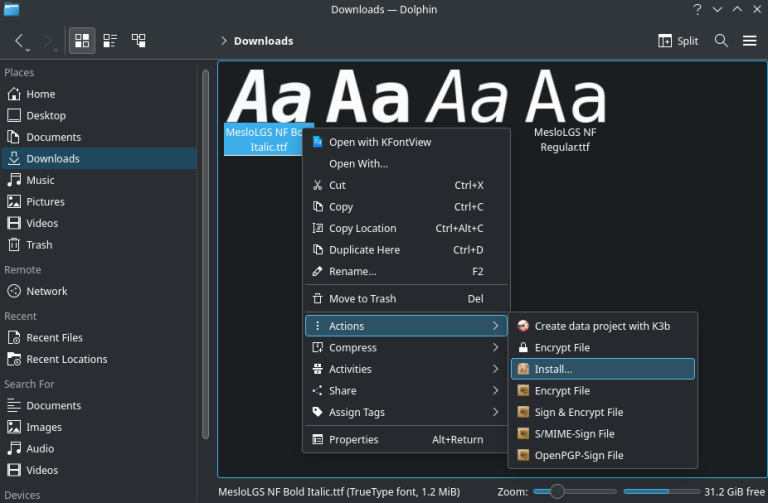Screen dimensions: 768x503
Task: Open Network in Remote section
Action: (x=47, y=291)
